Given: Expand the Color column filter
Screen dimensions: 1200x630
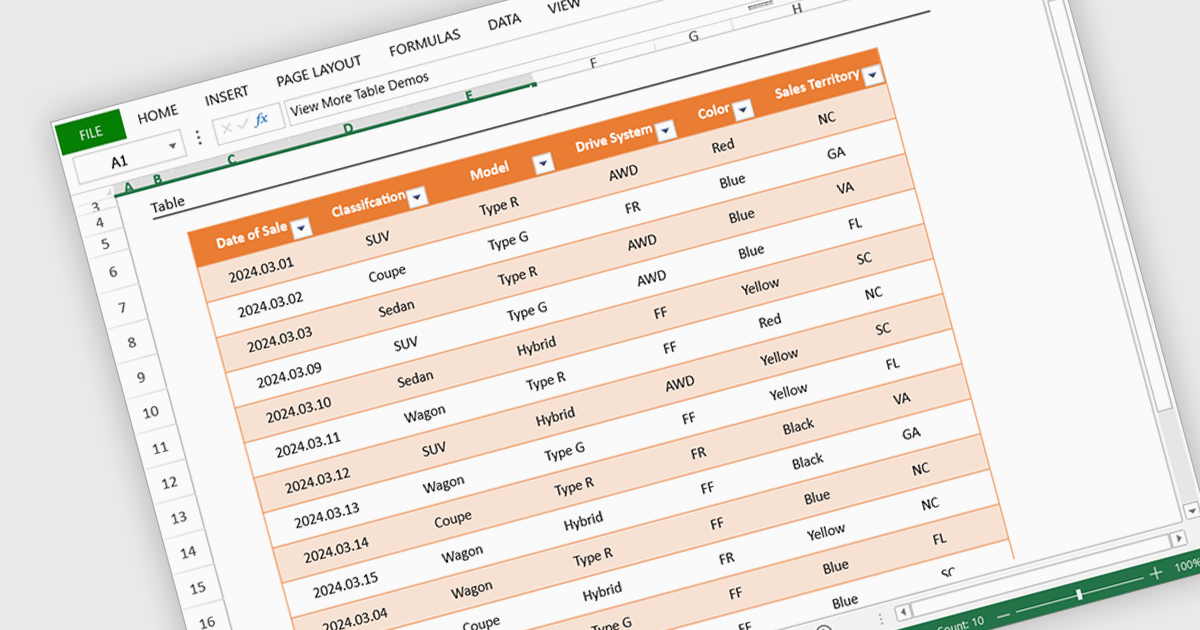Looking at the screenshot, I should [742, 110].
